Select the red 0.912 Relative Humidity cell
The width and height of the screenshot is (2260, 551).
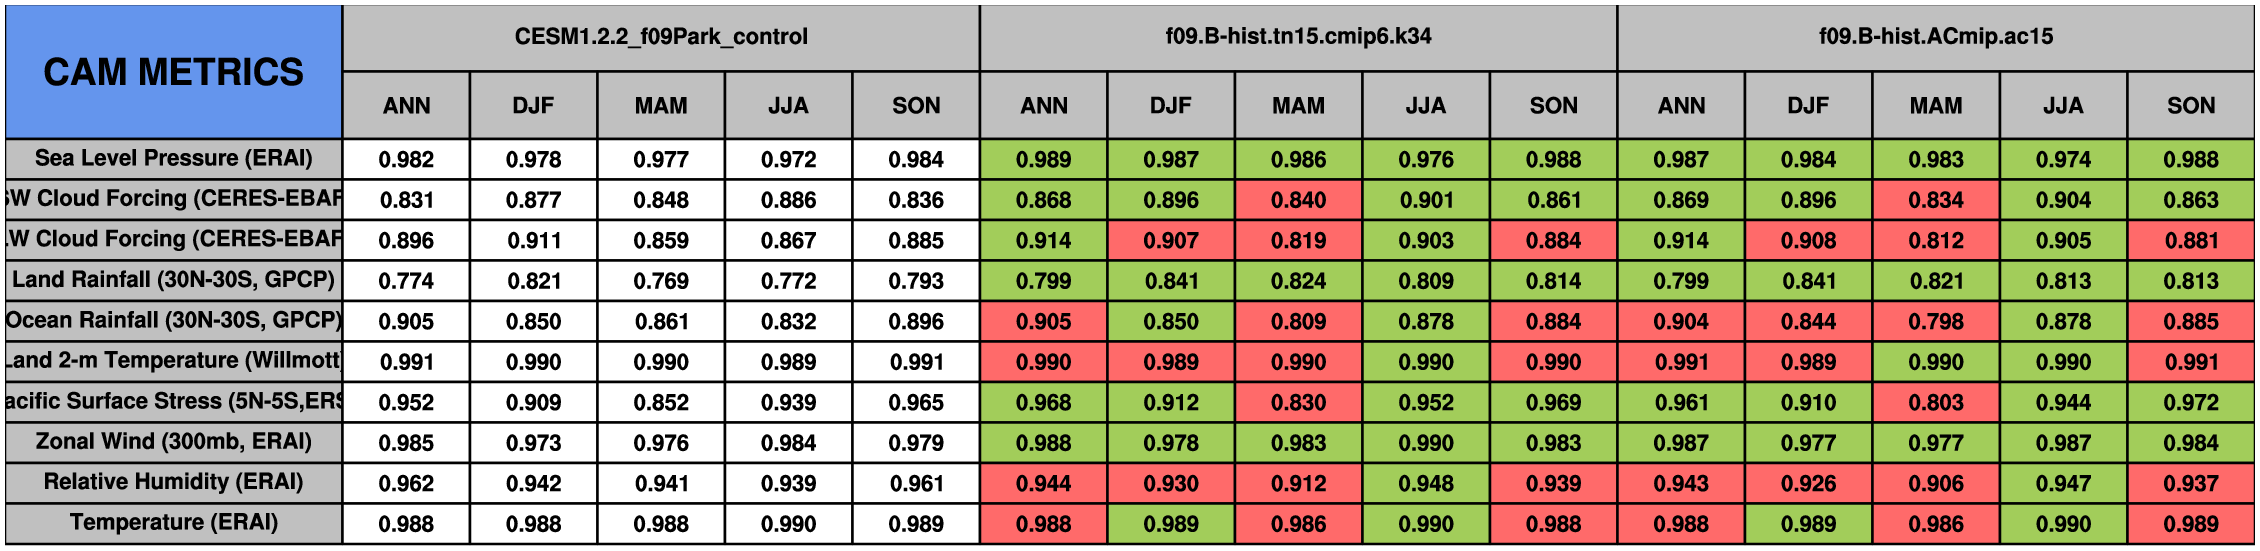(x=1298, y=483)
